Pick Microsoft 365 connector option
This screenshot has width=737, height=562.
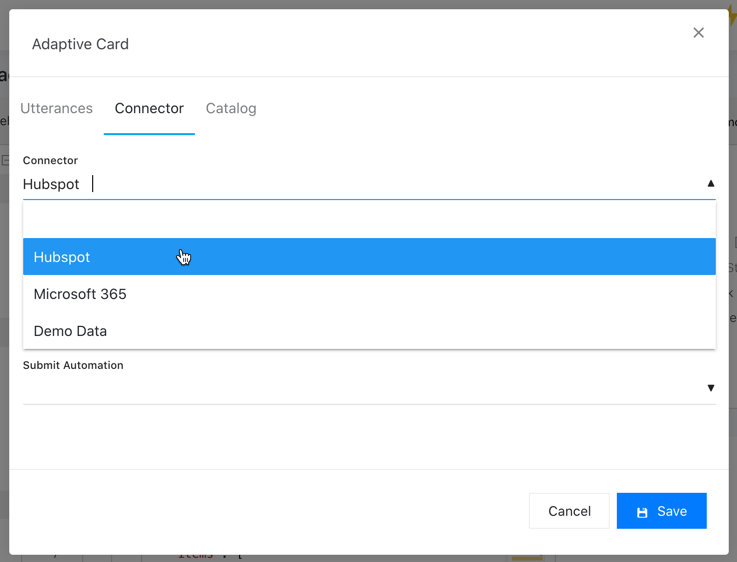369,294
